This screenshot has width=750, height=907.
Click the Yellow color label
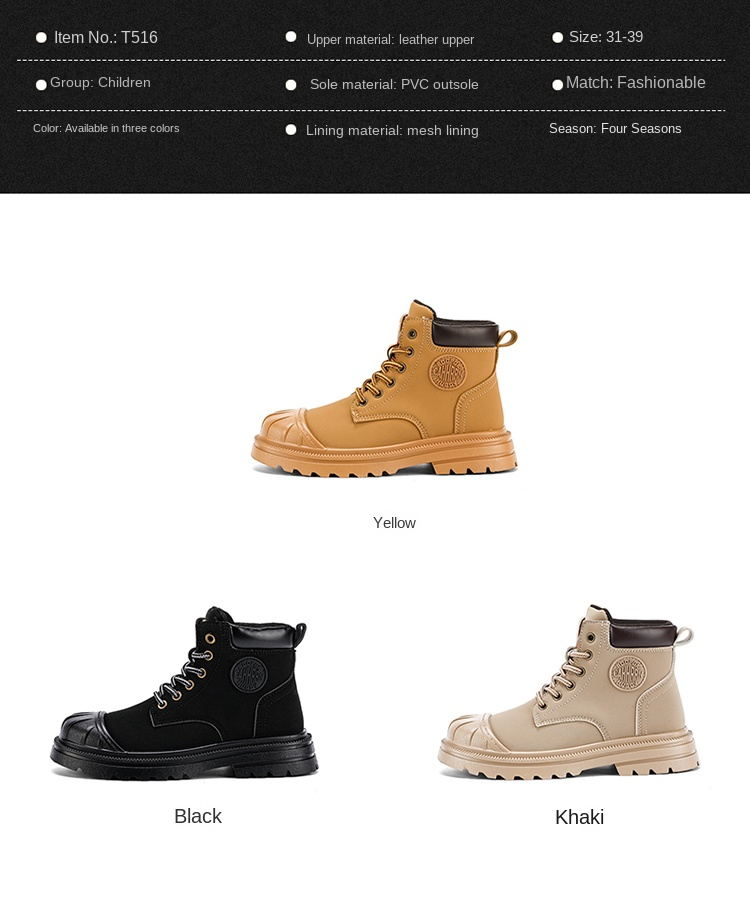[x=394, y=523]
